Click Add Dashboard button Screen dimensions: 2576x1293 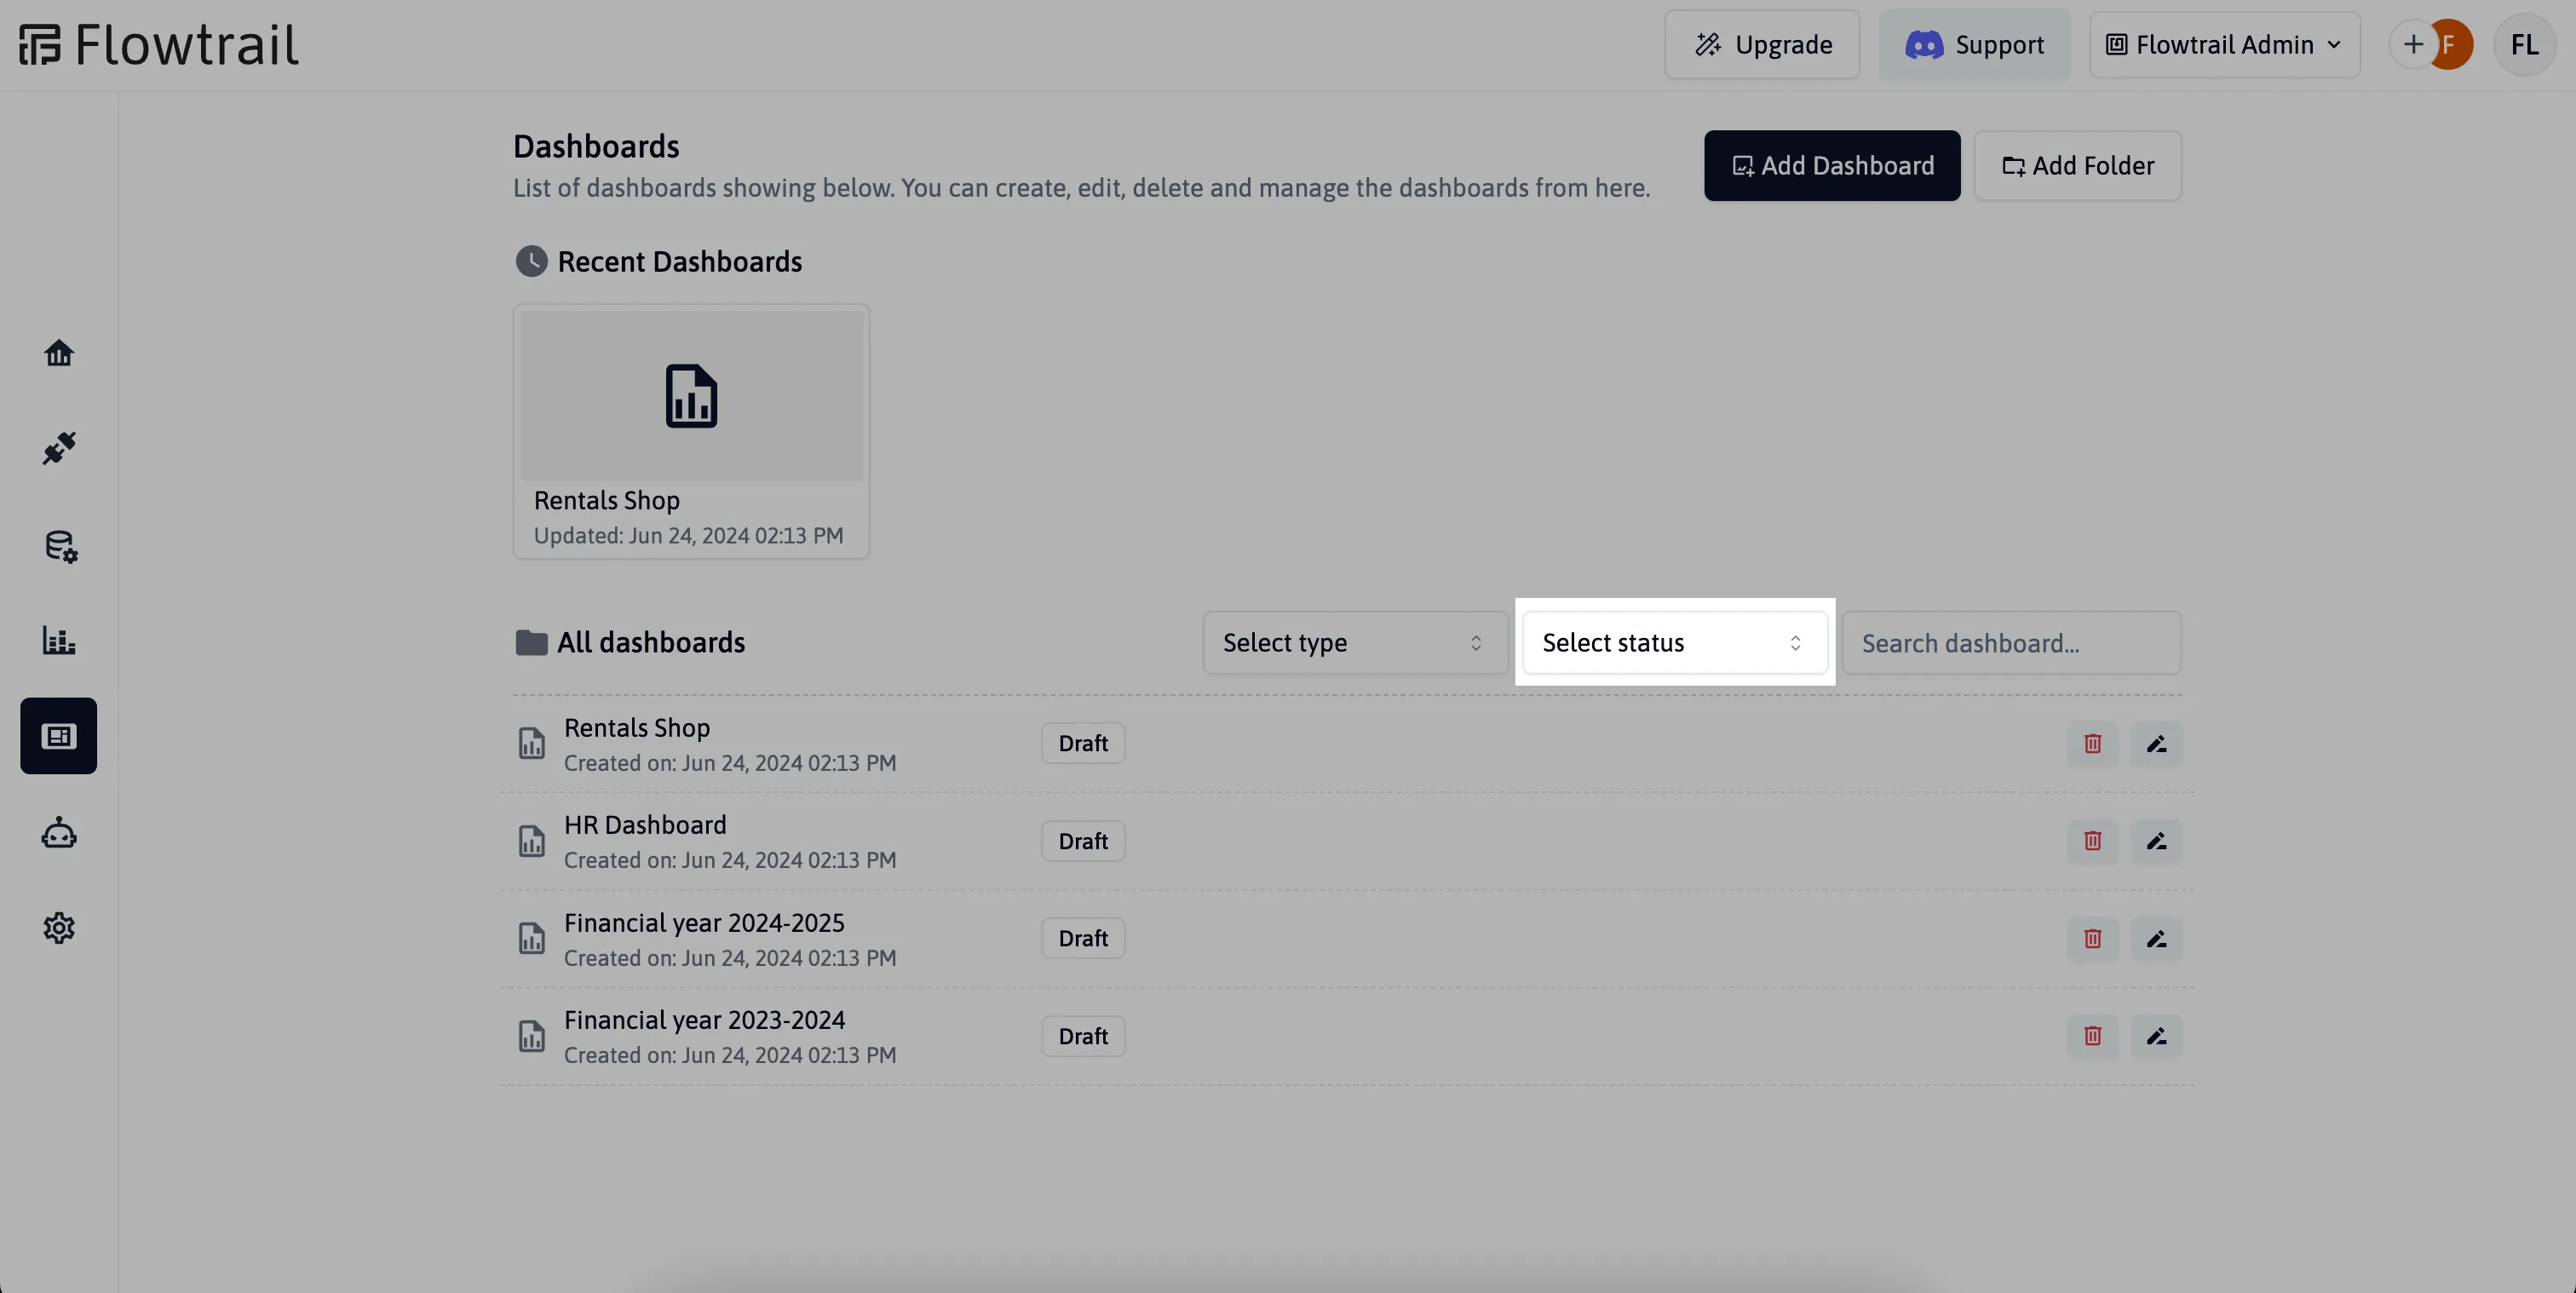click(1832, 165)
